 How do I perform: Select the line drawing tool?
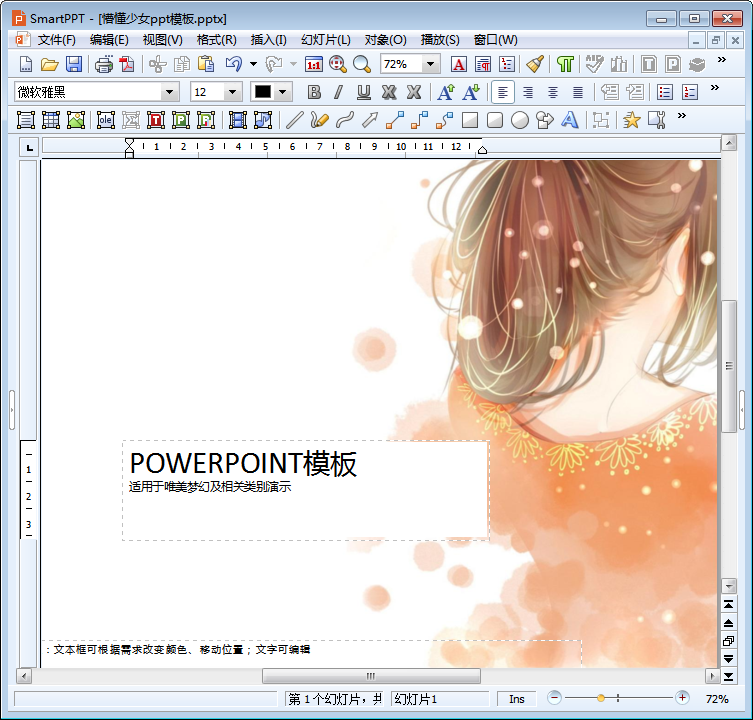(294, 120)
